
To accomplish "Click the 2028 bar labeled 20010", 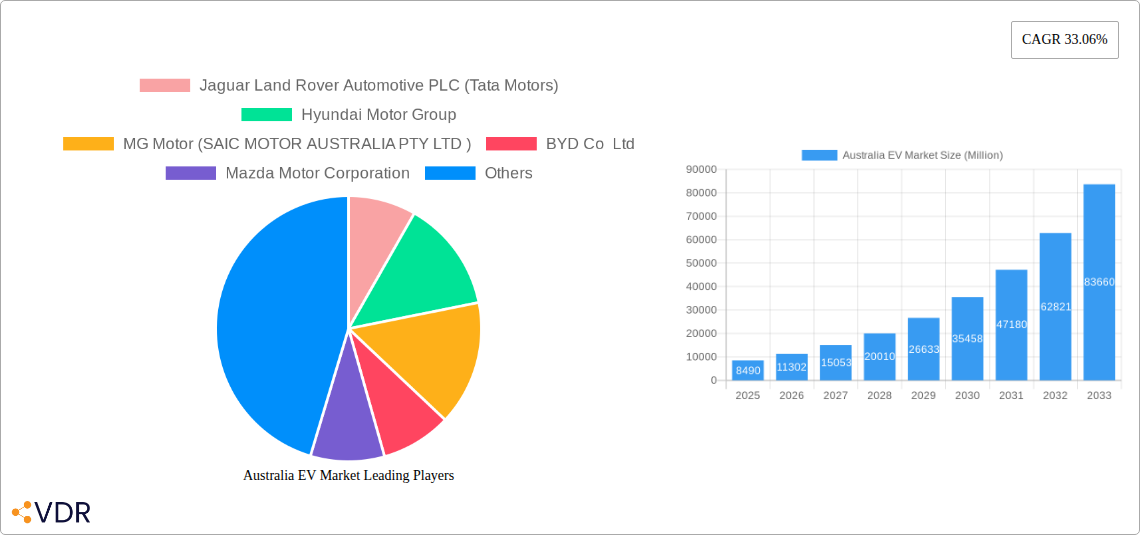I will [880, 357].
